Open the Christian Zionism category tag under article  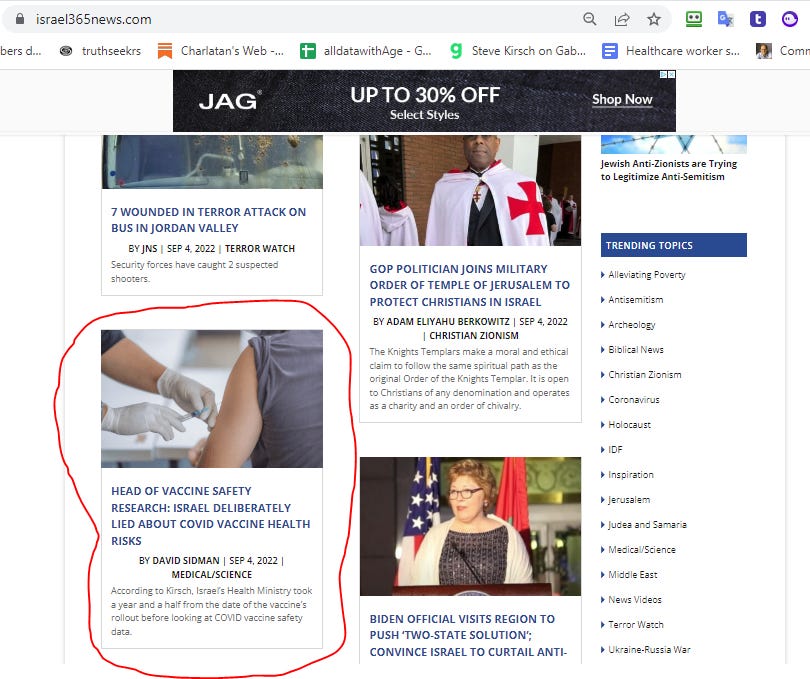point(474,335)
